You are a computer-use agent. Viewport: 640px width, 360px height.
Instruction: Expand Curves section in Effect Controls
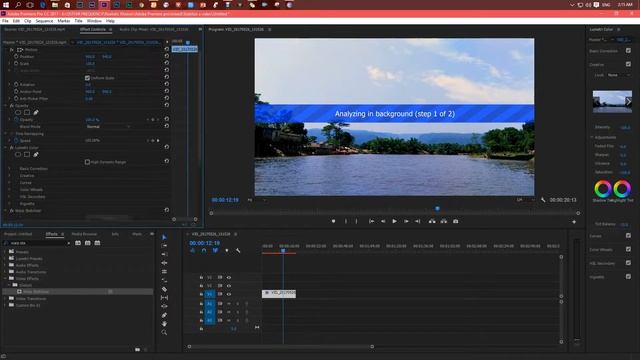tap(10, 182)
